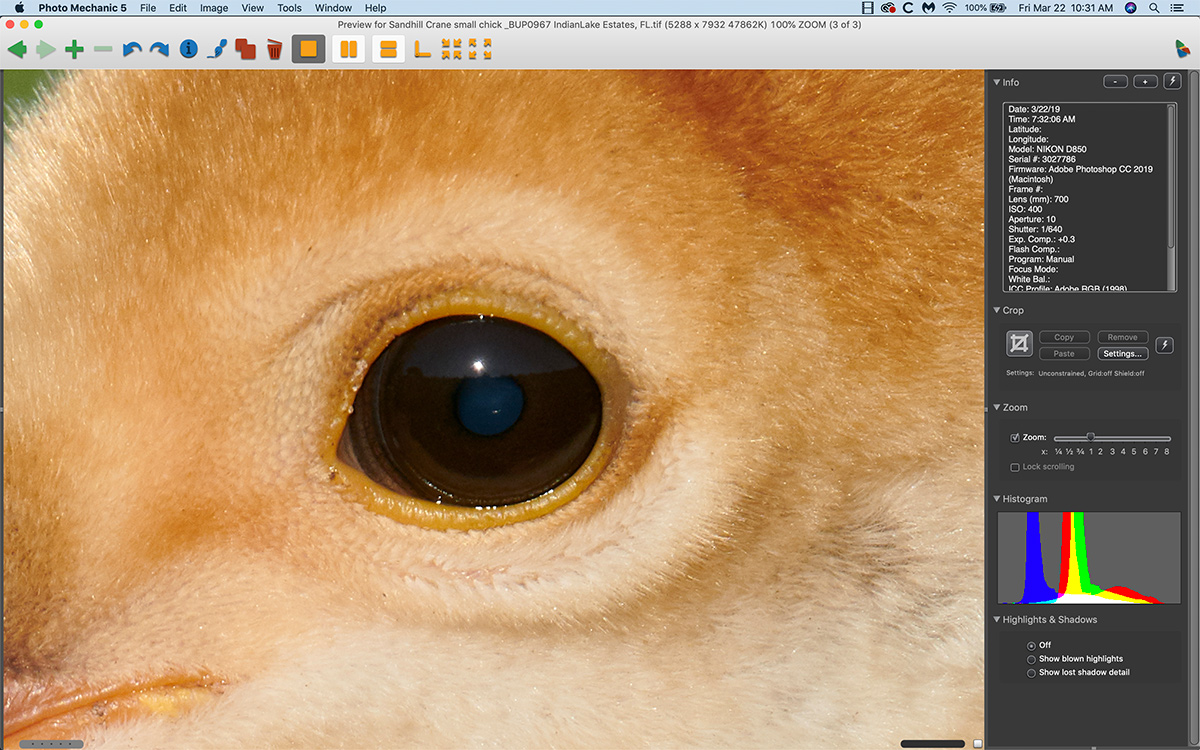Select Show blown highlights option

pyautogui.click(x=1032, y=659)
